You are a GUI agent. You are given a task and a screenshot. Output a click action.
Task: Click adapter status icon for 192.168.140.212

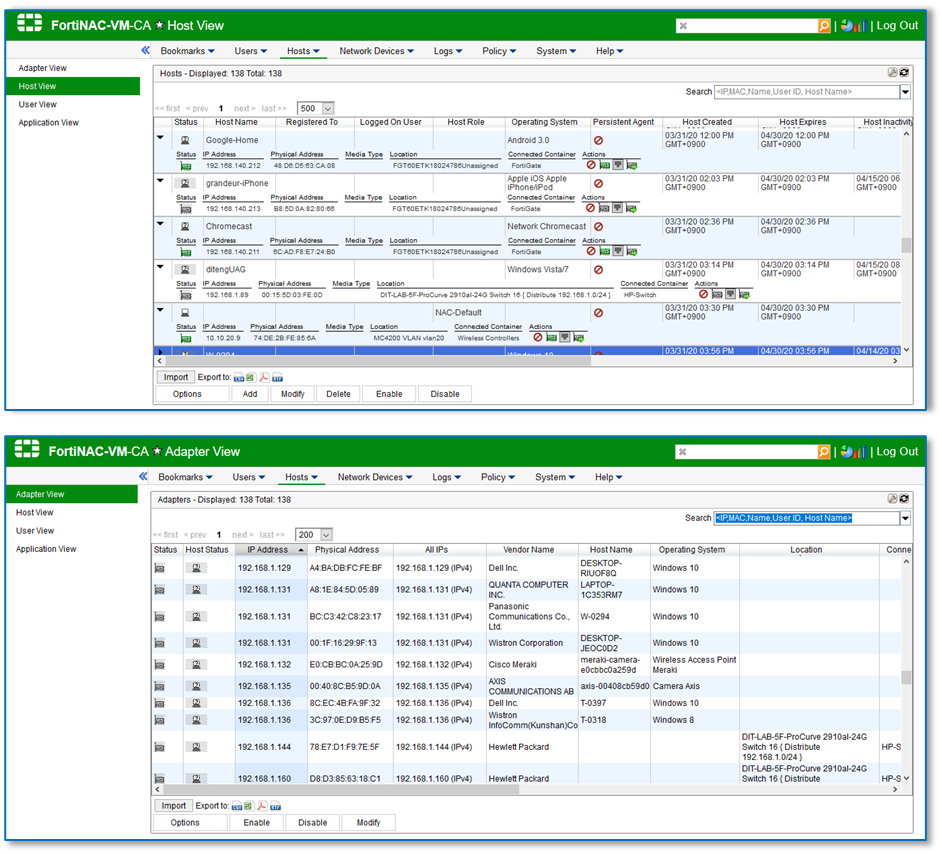click(186, 166)
